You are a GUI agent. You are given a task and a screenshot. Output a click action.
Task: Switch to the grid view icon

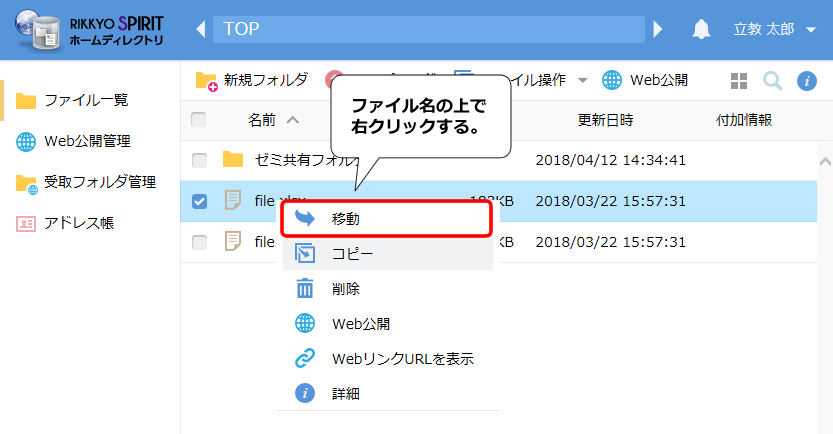pyautogui.click(x=739, y=81)
